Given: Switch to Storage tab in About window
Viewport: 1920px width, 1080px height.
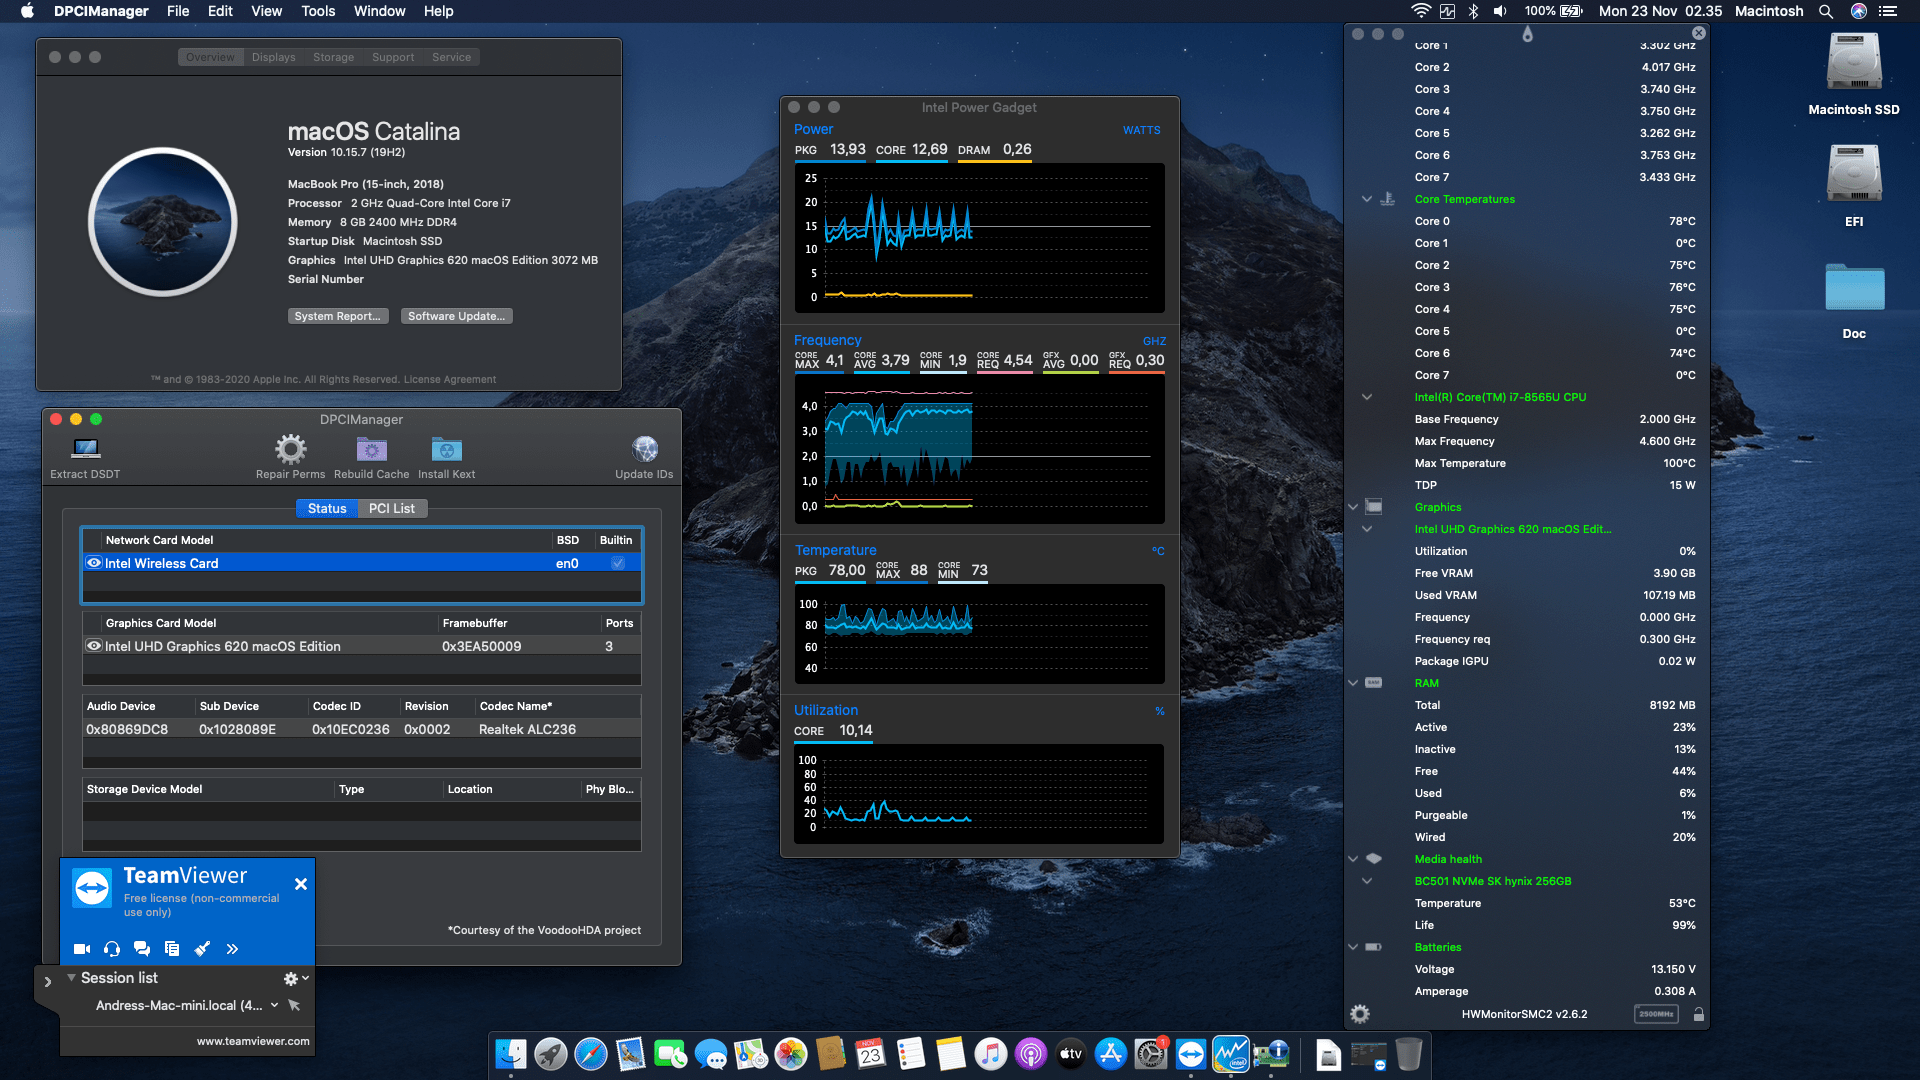Looking at the screenshot, I should (333, 57).
